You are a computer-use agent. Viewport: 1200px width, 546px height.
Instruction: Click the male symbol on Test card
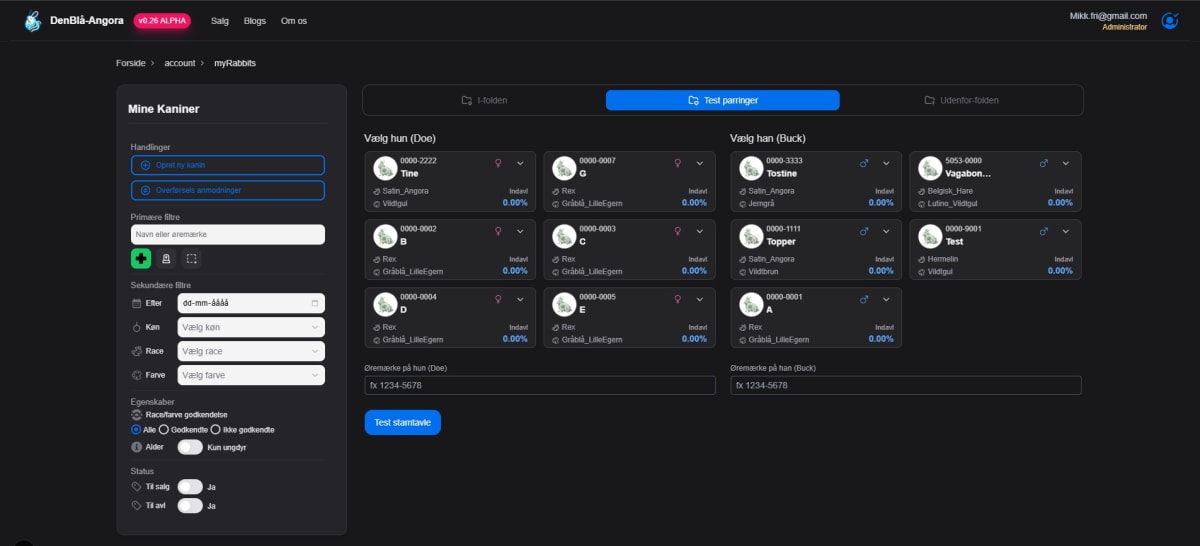pos(1043,231)
